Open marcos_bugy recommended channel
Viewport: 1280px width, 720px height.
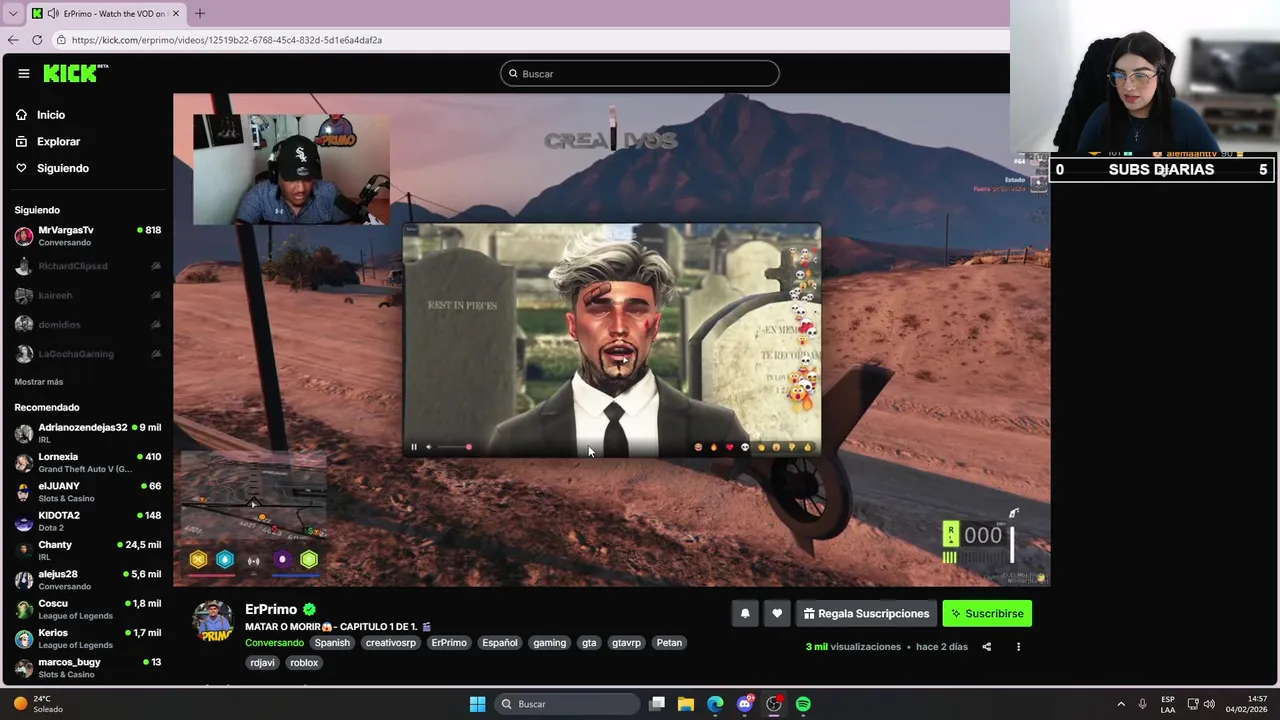(87, 667)
